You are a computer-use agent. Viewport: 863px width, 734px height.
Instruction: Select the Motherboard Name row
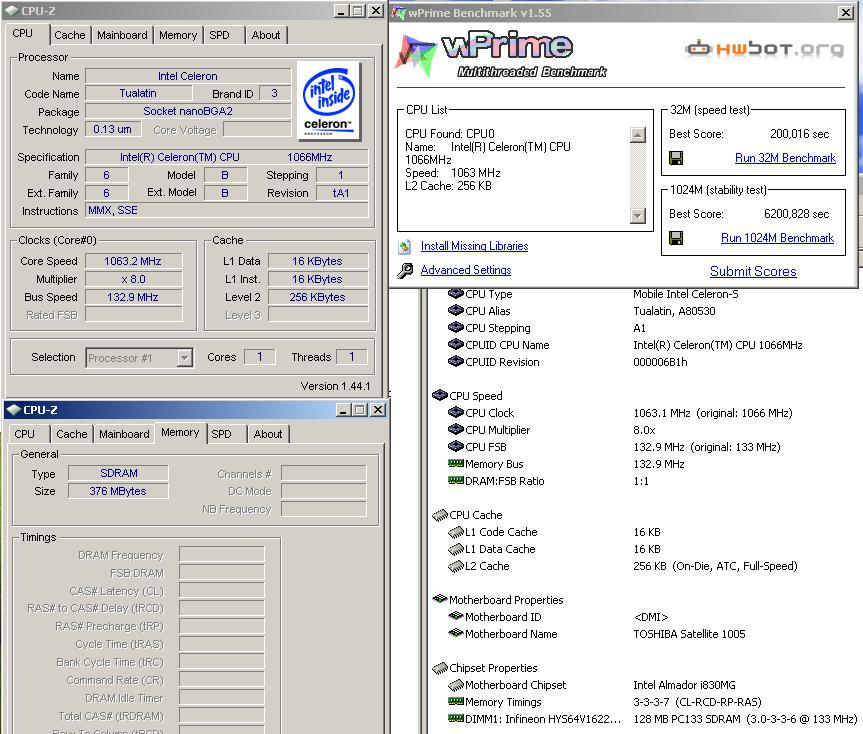pos(597,634)
